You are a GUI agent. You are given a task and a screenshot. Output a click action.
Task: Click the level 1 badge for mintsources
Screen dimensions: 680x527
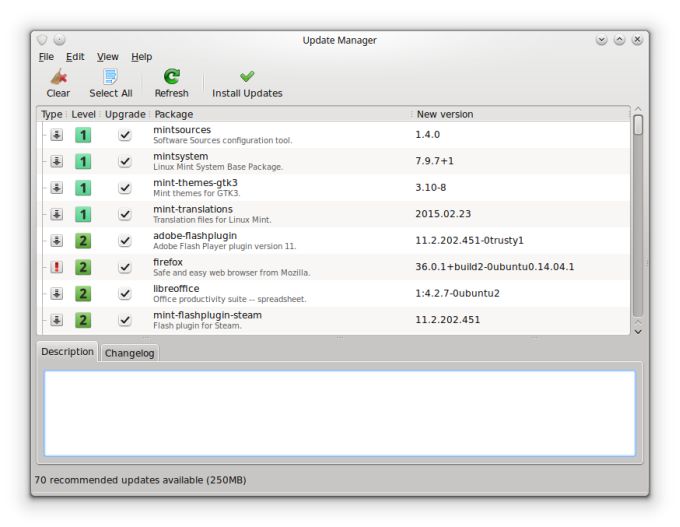pos(84,135)
